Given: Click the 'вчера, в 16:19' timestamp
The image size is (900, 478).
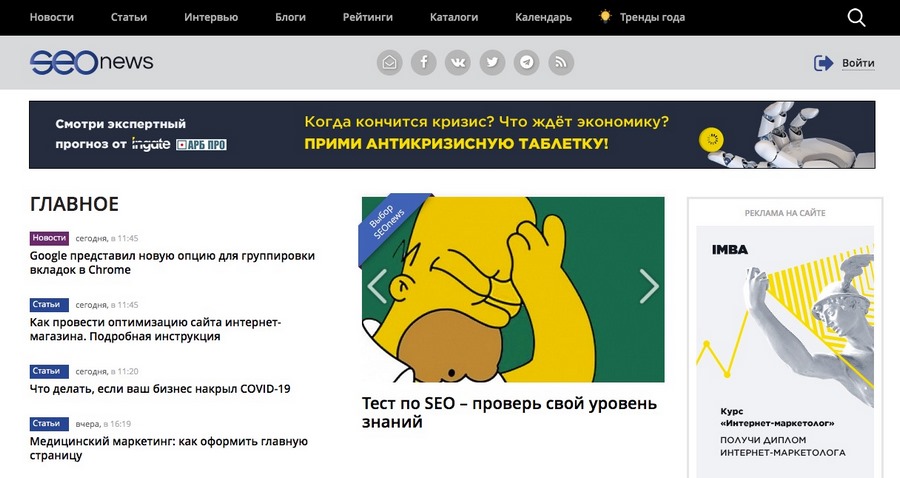Looking at the screenshot, I should [103, 424].
